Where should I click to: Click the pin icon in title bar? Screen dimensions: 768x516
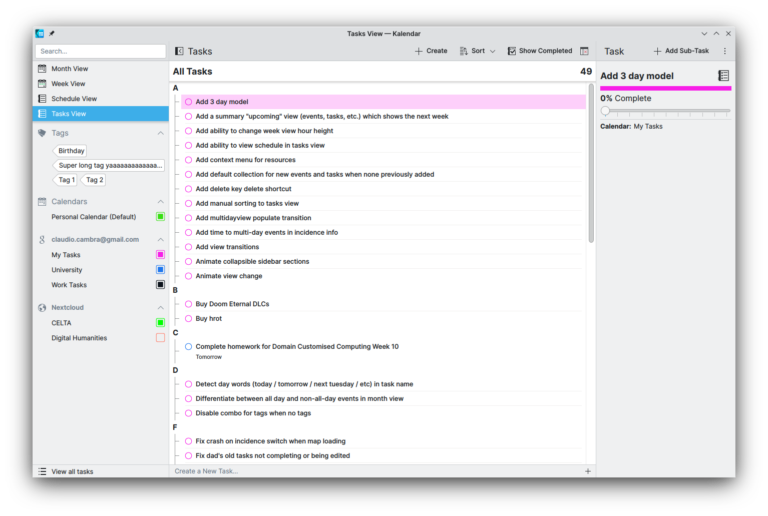pos(52,33)
